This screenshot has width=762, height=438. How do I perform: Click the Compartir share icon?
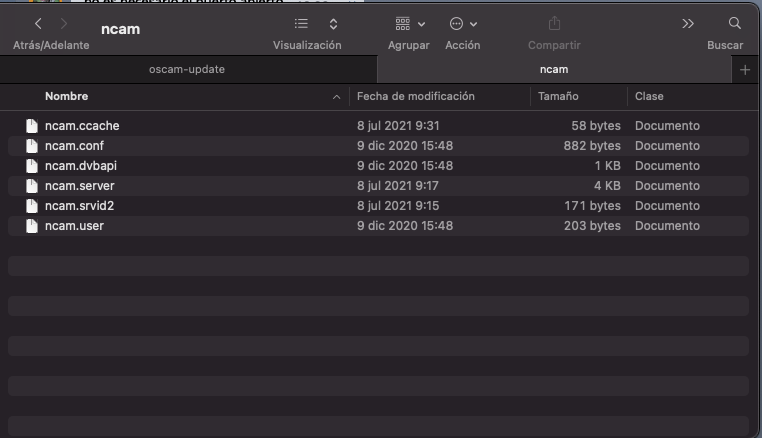click(553, 23)
